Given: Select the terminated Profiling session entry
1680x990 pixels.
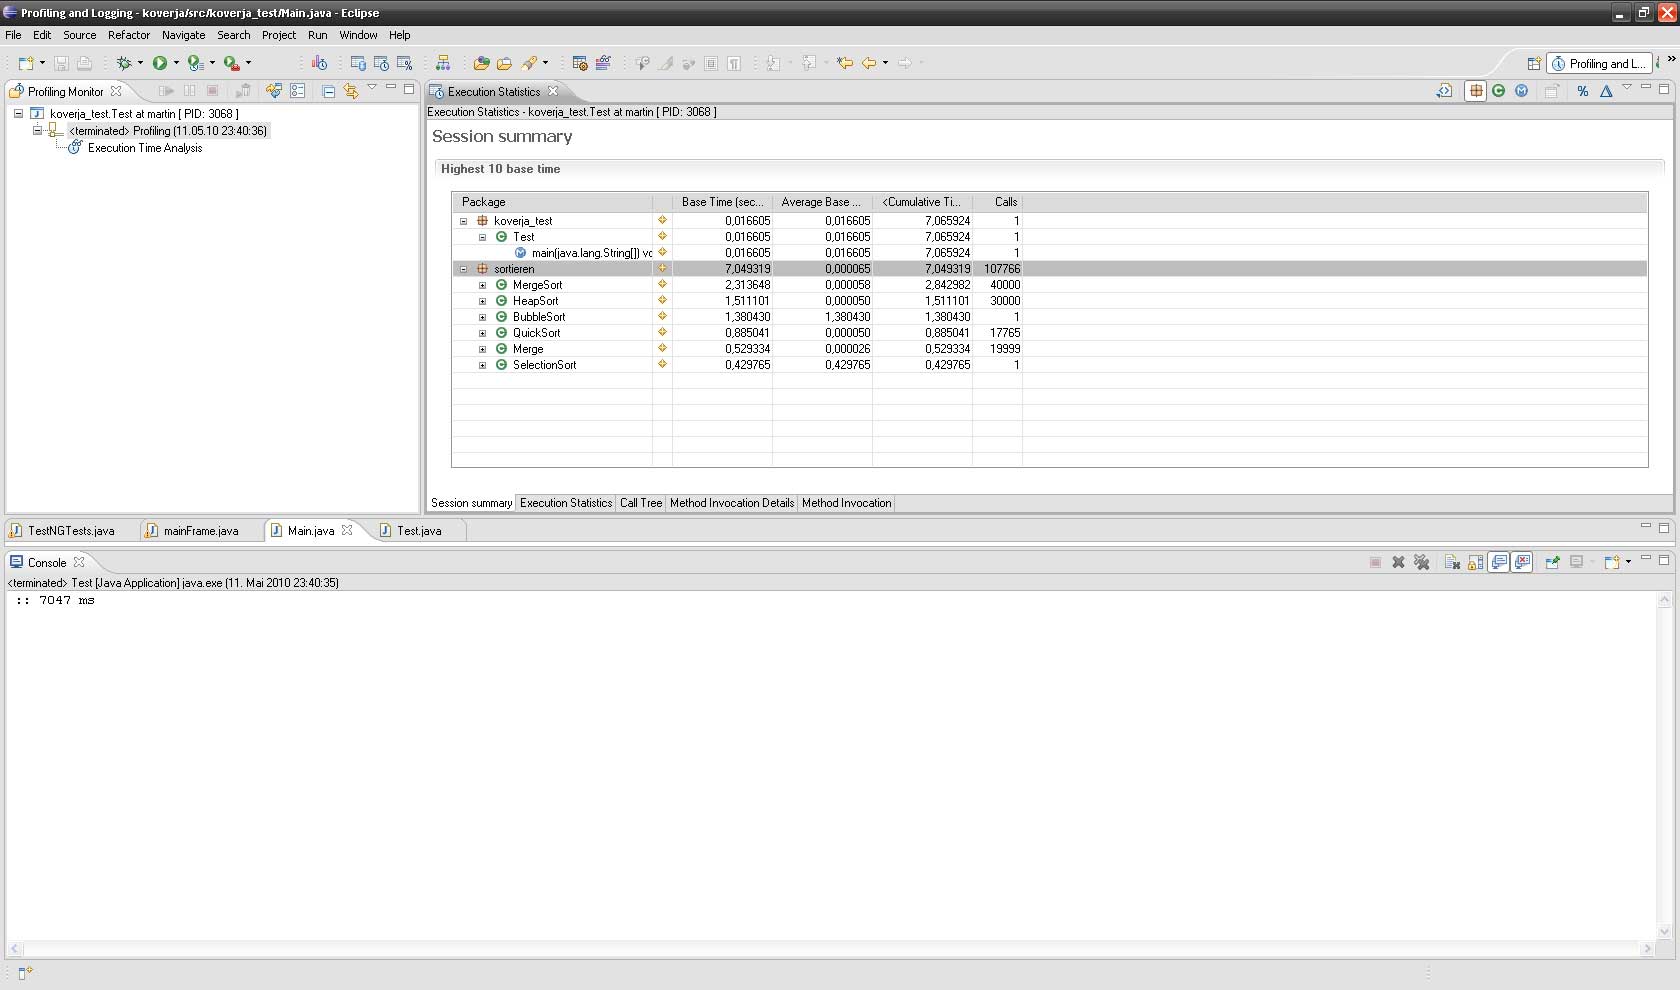Looking at the screenshot, I should coord(168,131).
